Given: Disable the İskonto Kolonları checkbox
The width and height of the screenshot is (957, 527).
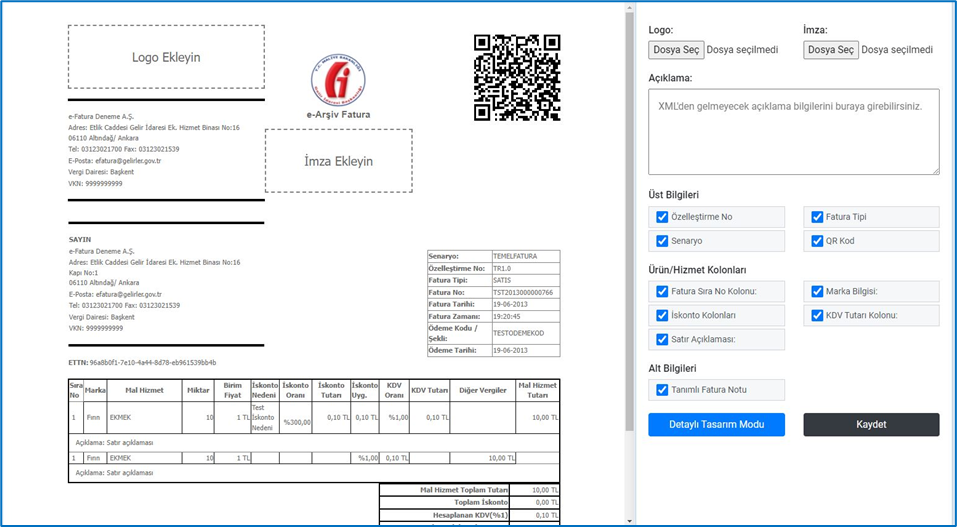Looking at the screenshot, I should pos(662,316).
